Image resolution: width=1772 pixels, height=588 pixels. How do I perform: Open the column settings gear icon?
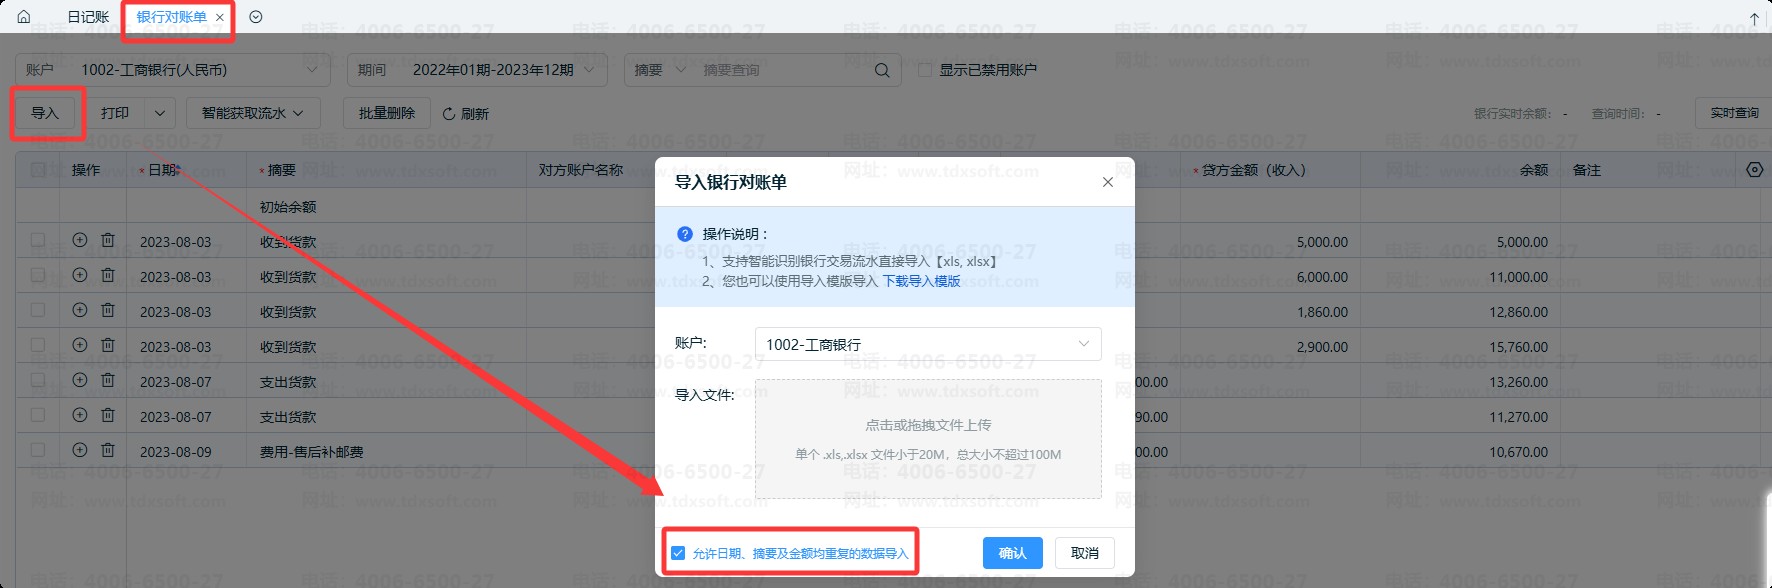(x=1755, y=170)
